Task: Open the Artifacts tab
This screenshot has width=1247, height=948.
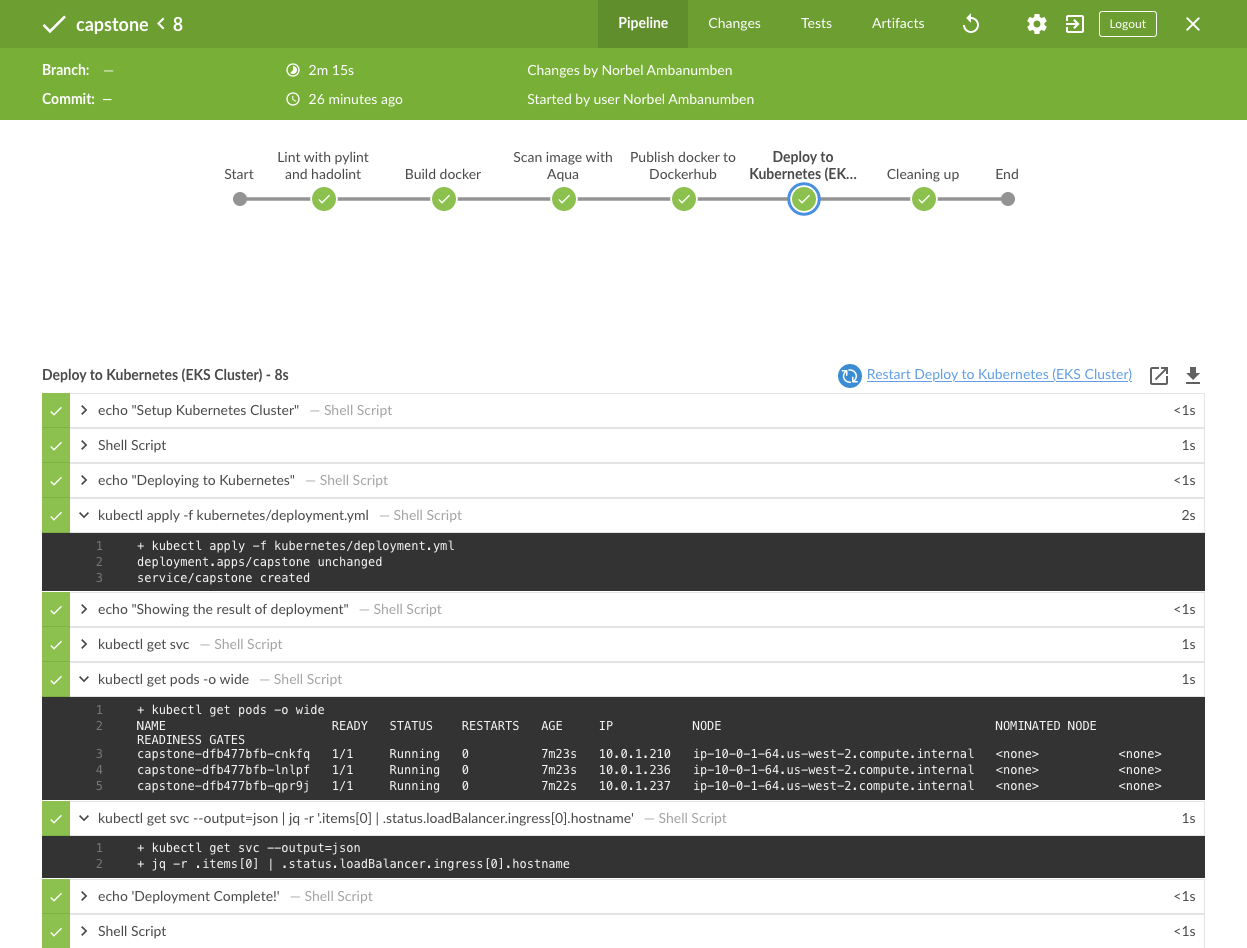Action: click(x=897, y=24)
